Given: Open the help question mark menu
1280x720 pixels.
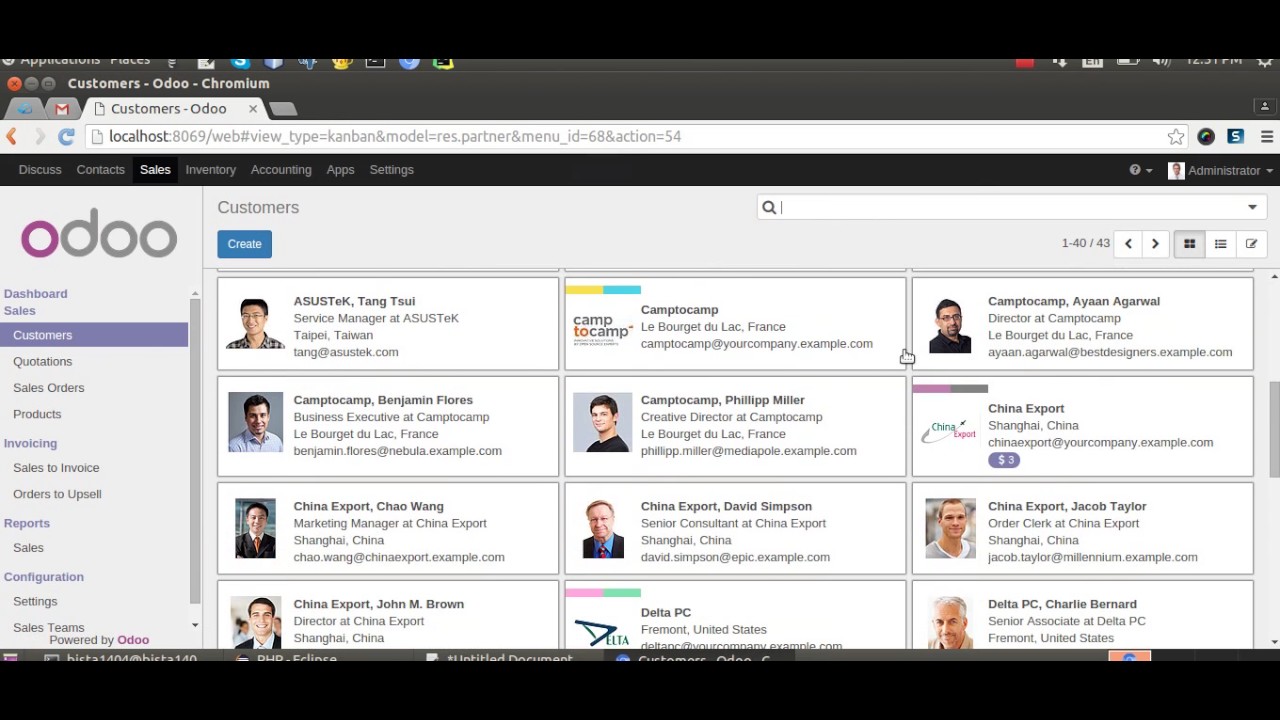Looking at the screenshot, I should click(x=1140, y=171).
